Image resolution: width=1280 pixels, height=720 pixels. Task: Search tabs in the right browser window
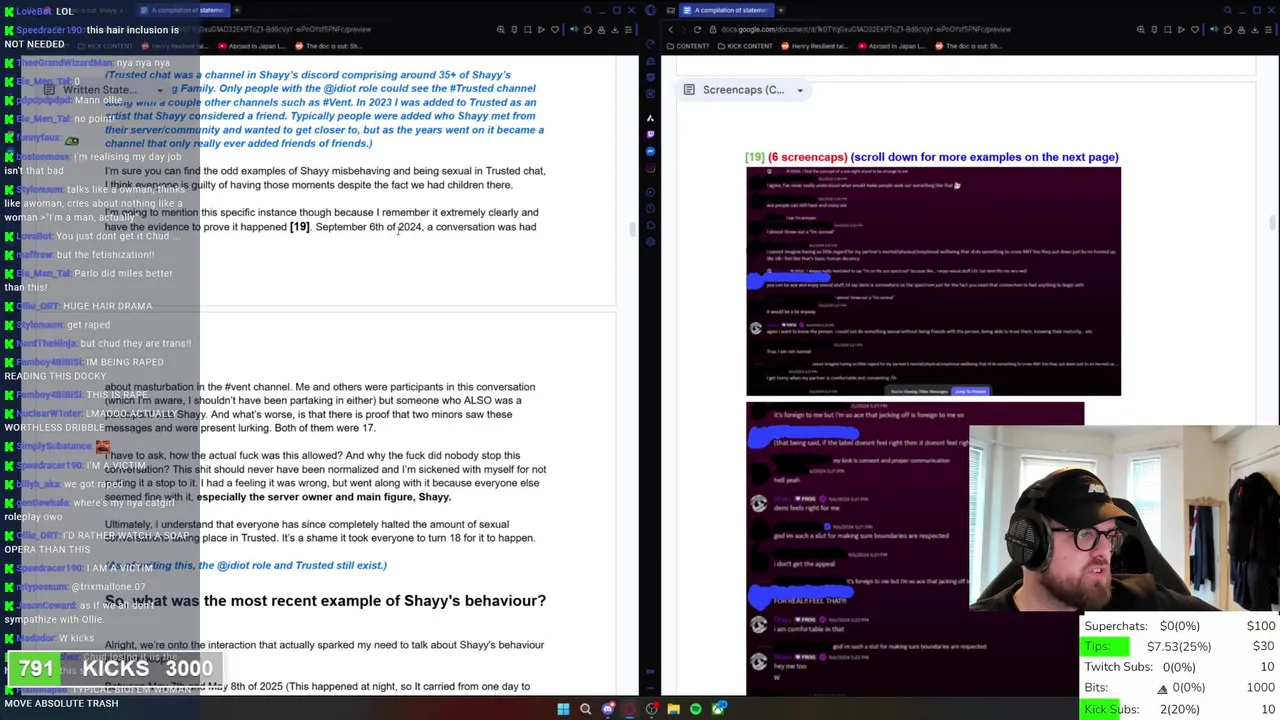coord(1228,10)
